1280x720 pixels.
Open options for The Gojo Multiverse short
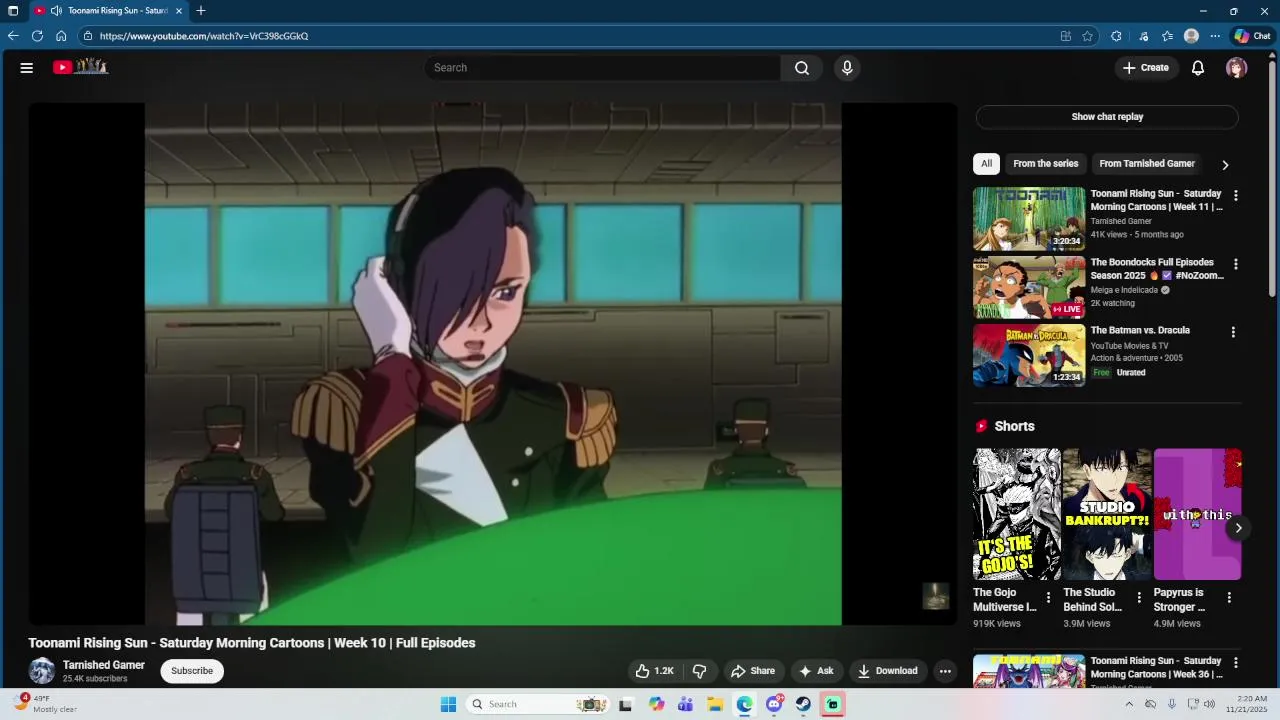[x=1049, y=598]
